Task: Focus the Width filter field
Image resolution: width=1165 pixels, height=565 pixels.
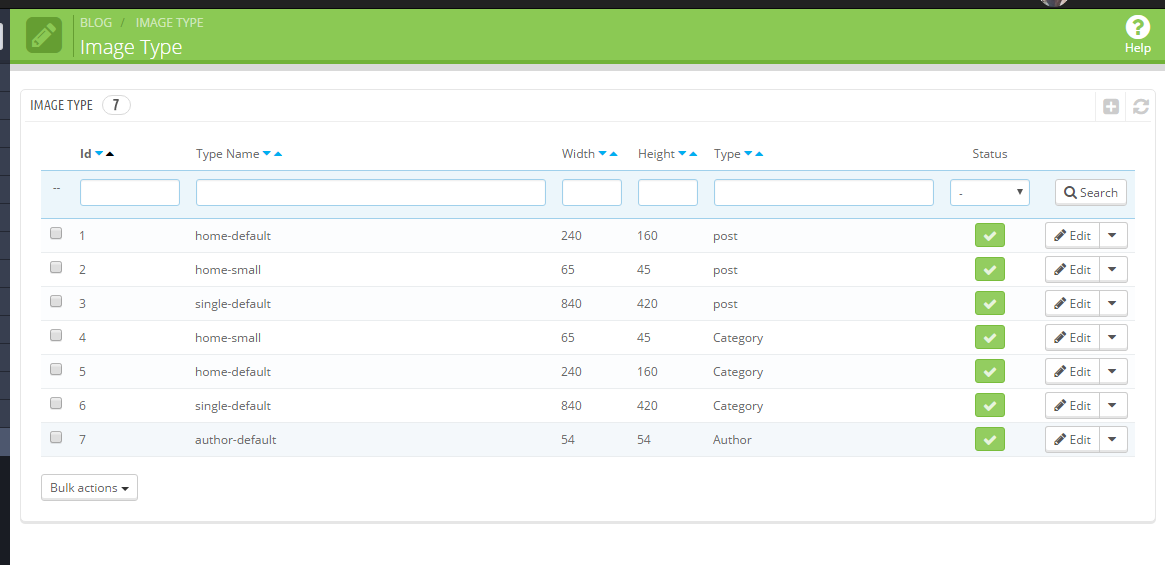Action: click(x=591, y=193)
